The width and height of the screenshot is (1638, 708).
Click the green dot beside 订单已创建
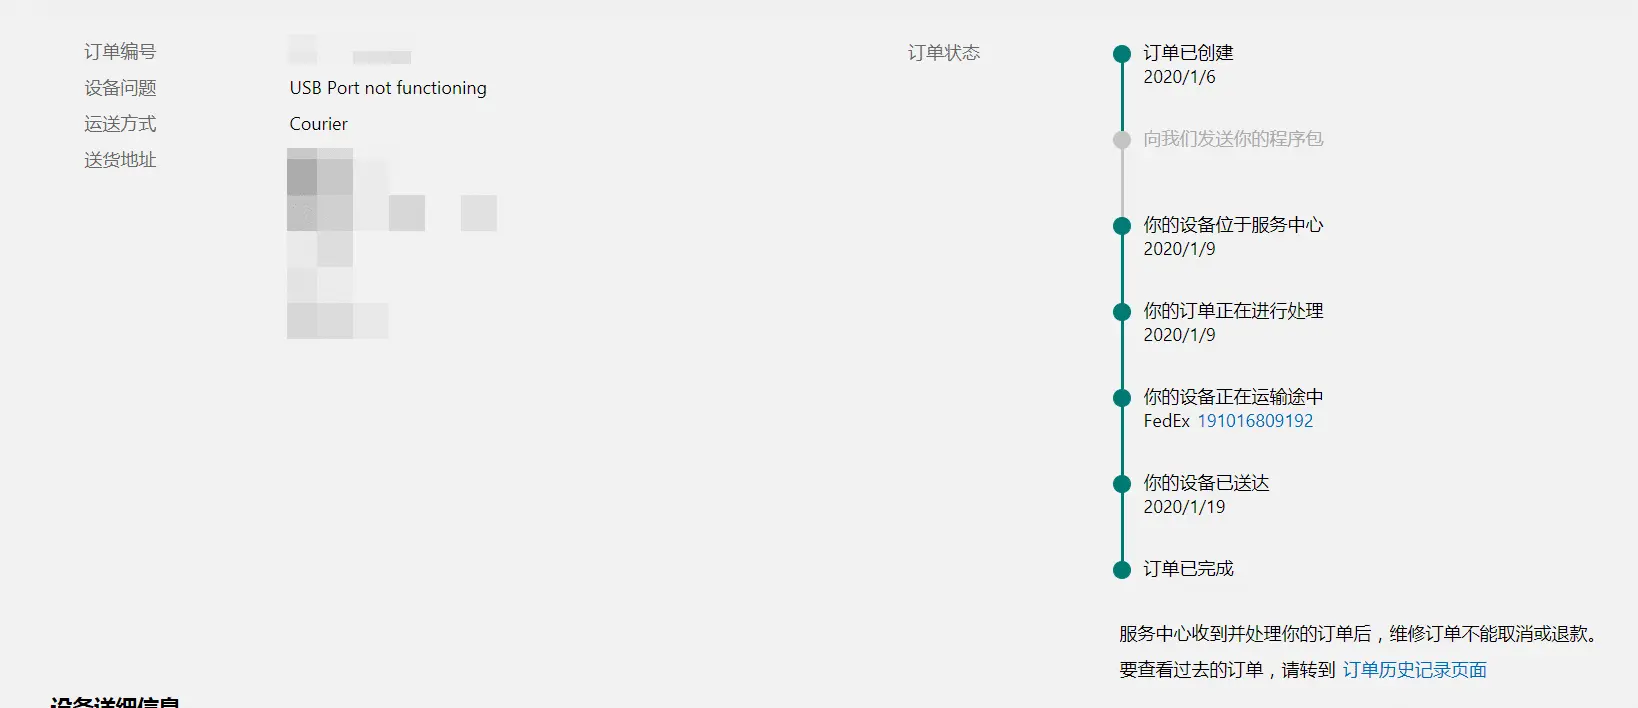1122,54
